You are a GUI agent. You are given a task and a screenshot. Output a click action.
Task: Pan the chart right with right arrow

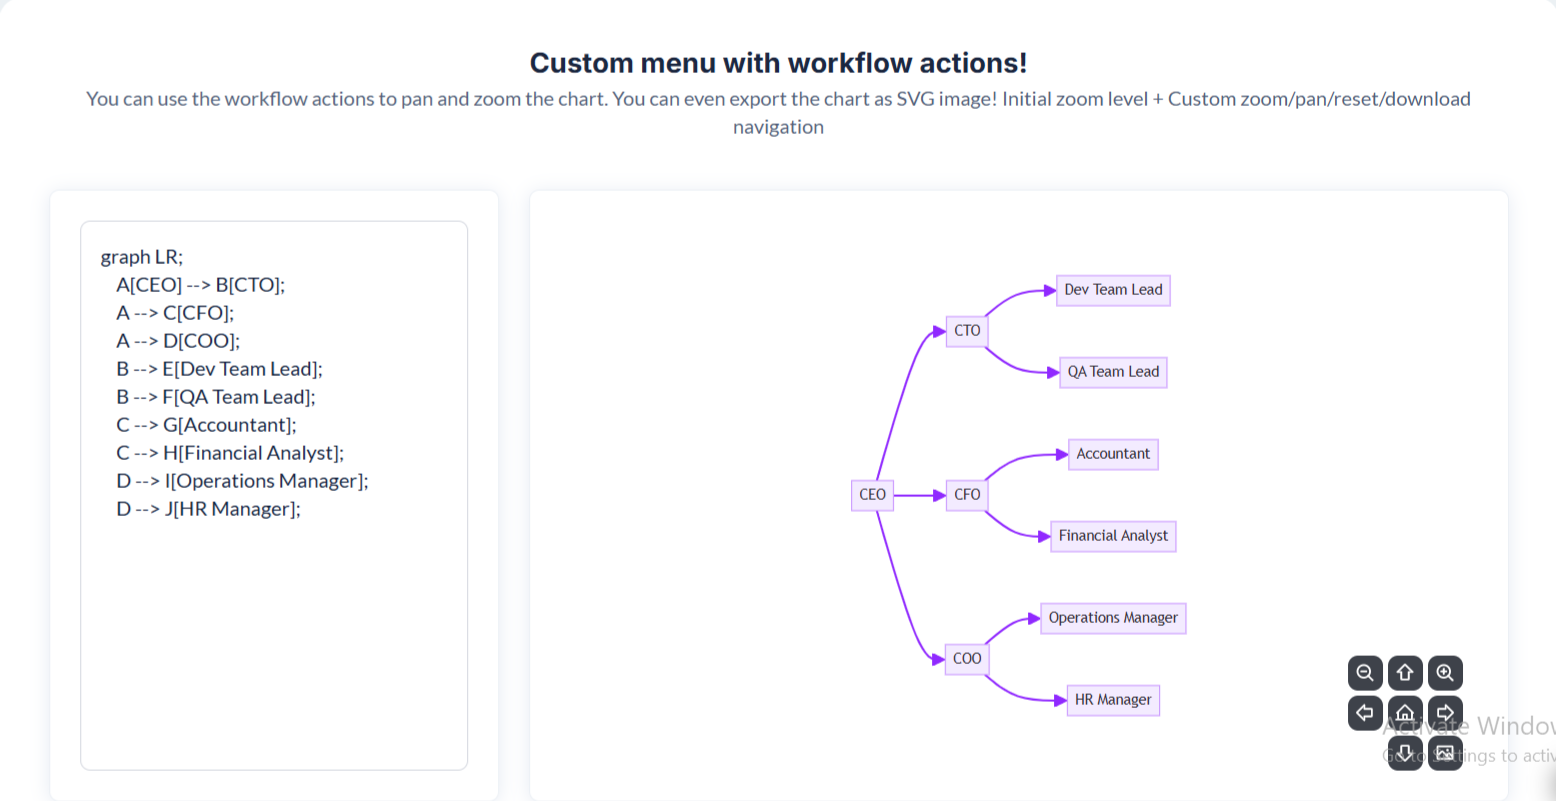pos(1445,713)
